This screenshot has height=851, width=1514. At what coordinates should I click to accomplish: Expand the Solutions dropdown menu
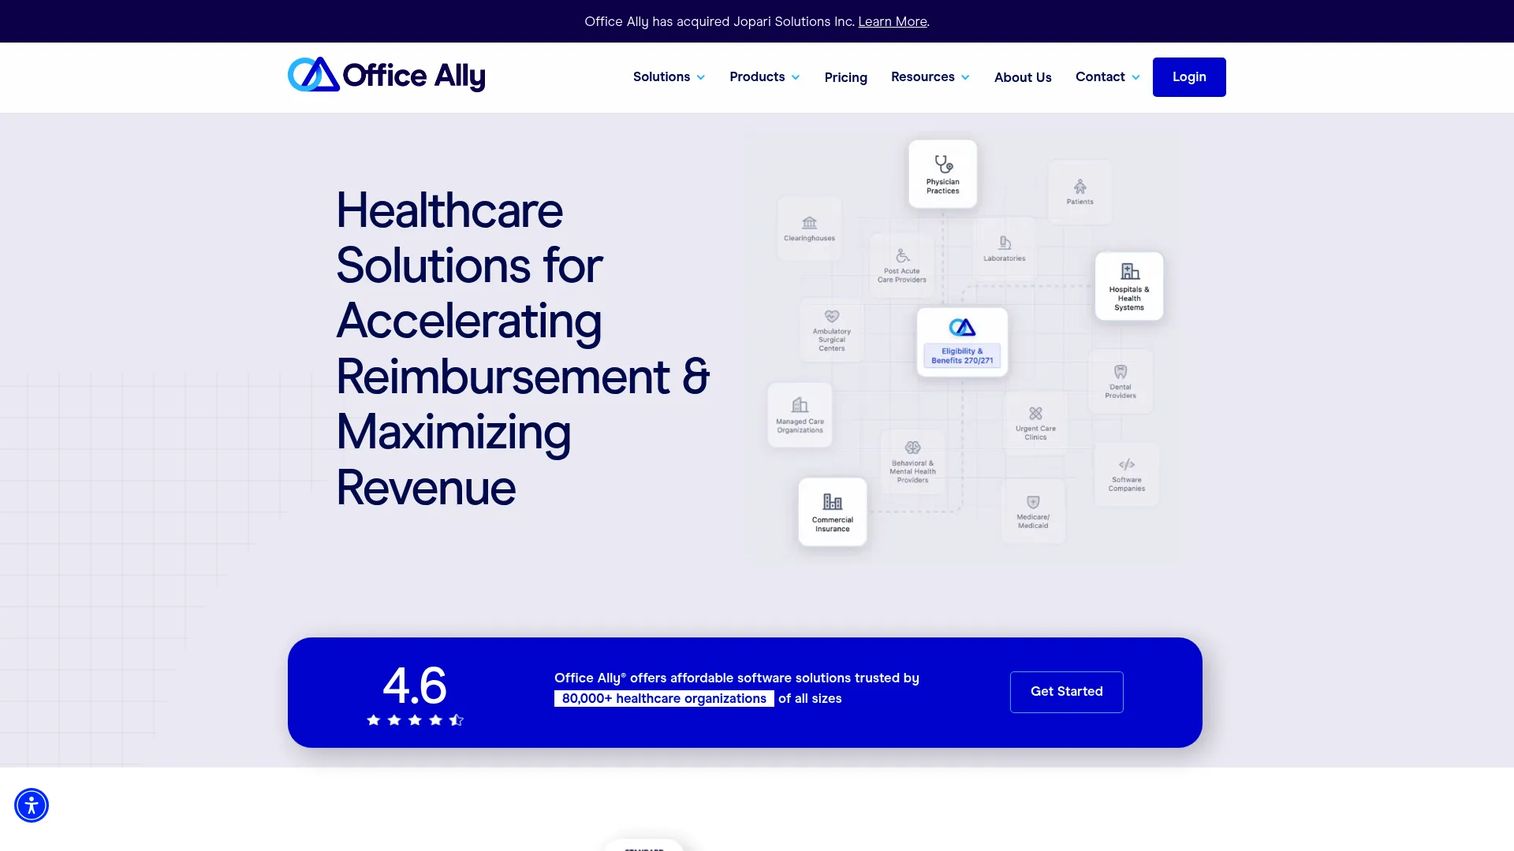[x=669, y=77]
